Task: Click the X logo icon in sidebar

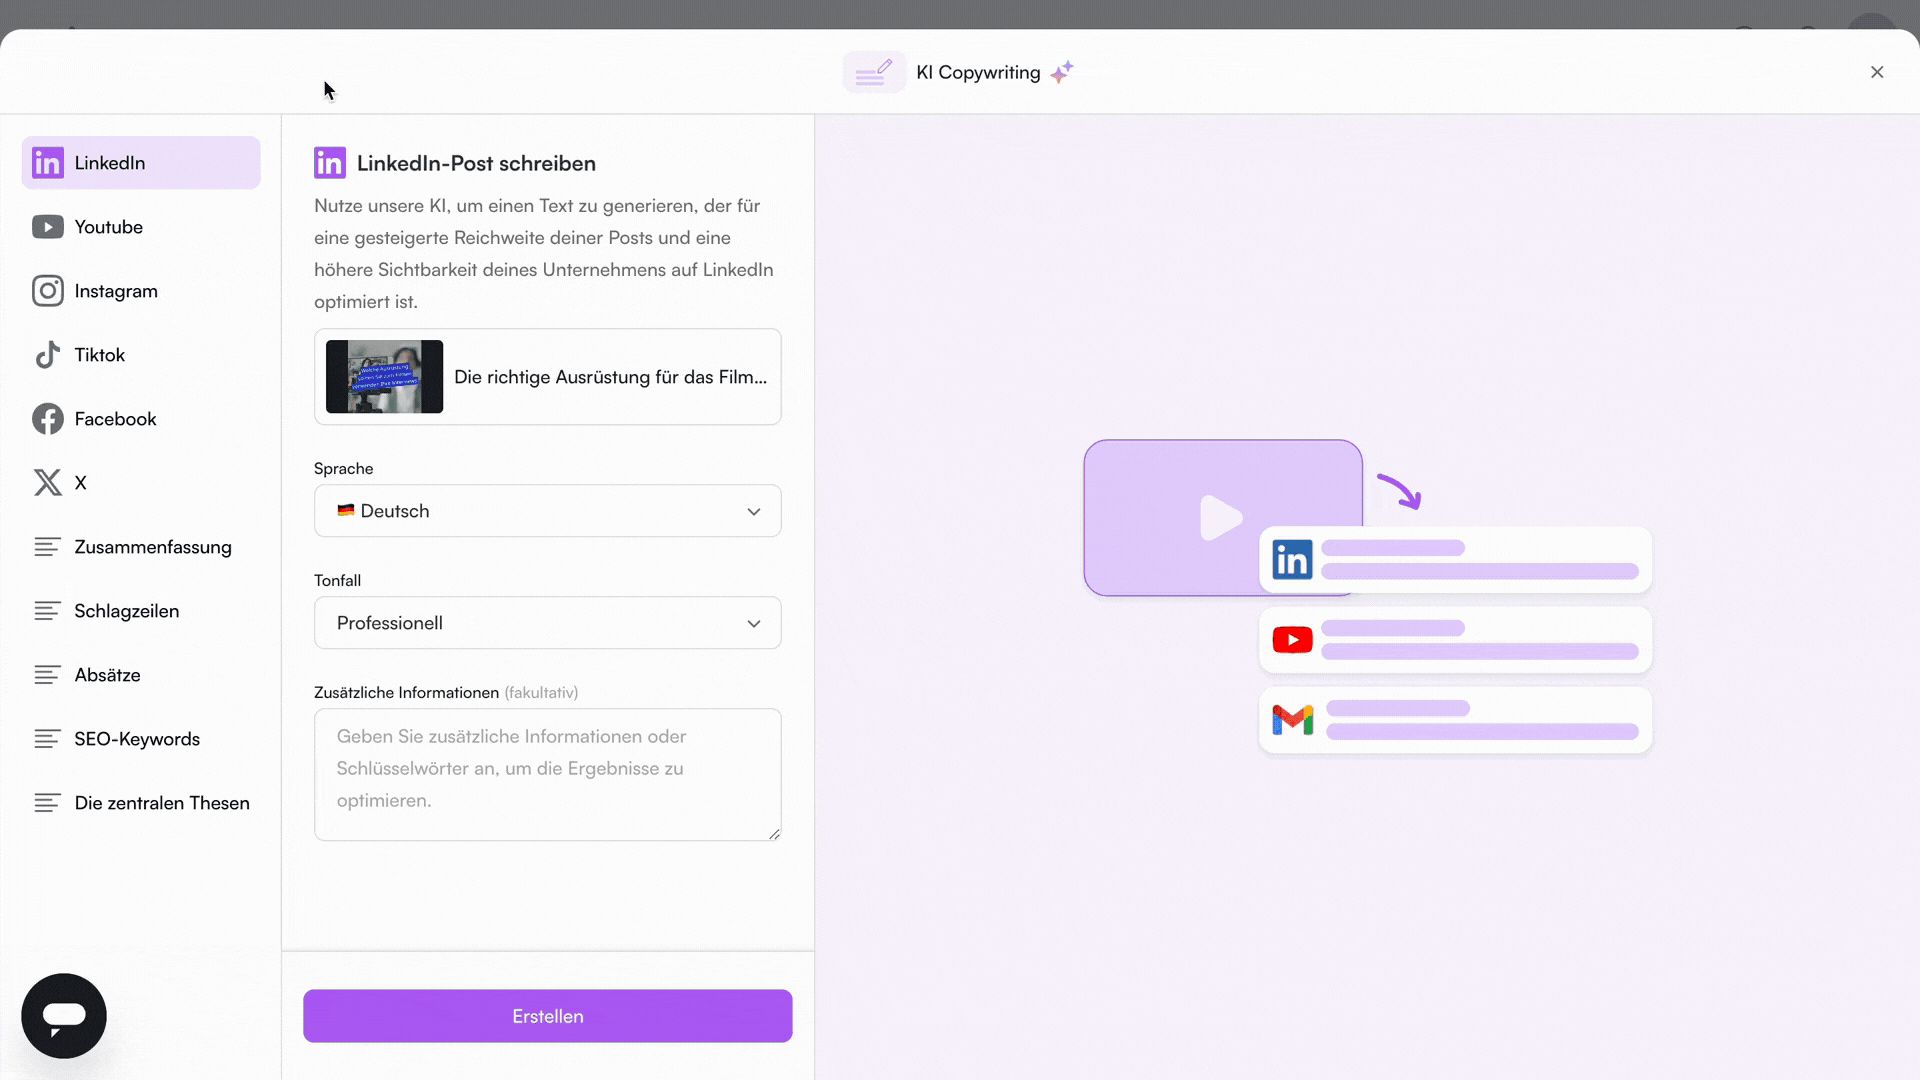Action: coord(47,483)
